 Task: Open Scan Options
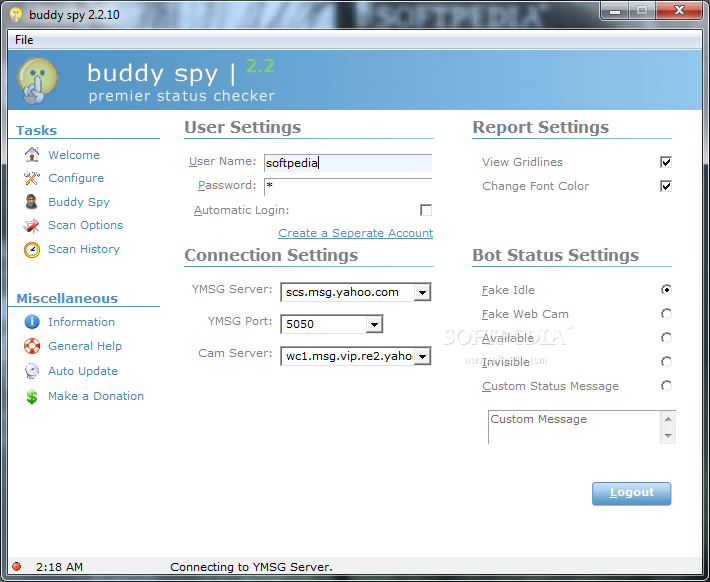pos(86,225)
